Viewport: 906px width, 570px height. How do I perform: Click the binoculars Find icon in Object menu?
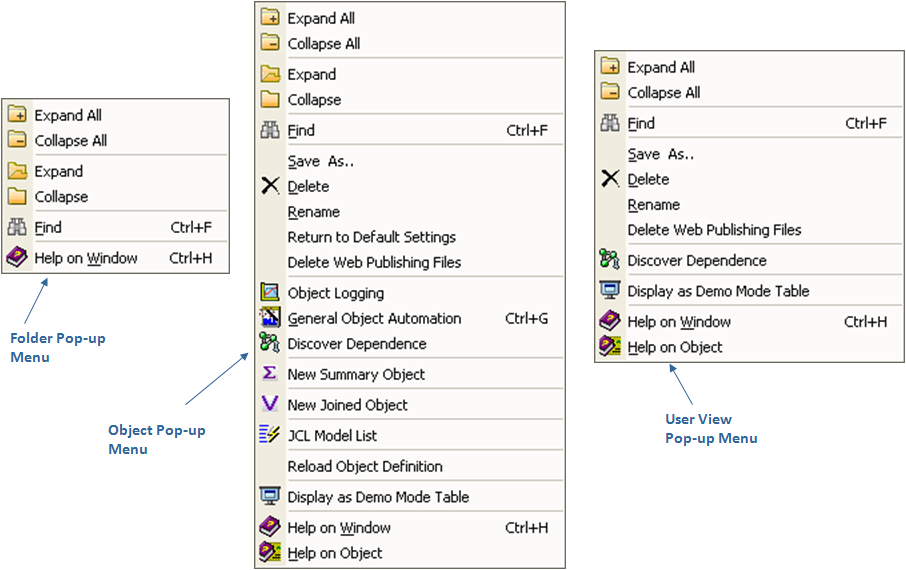pyautogui.click(x=270, y=130)
